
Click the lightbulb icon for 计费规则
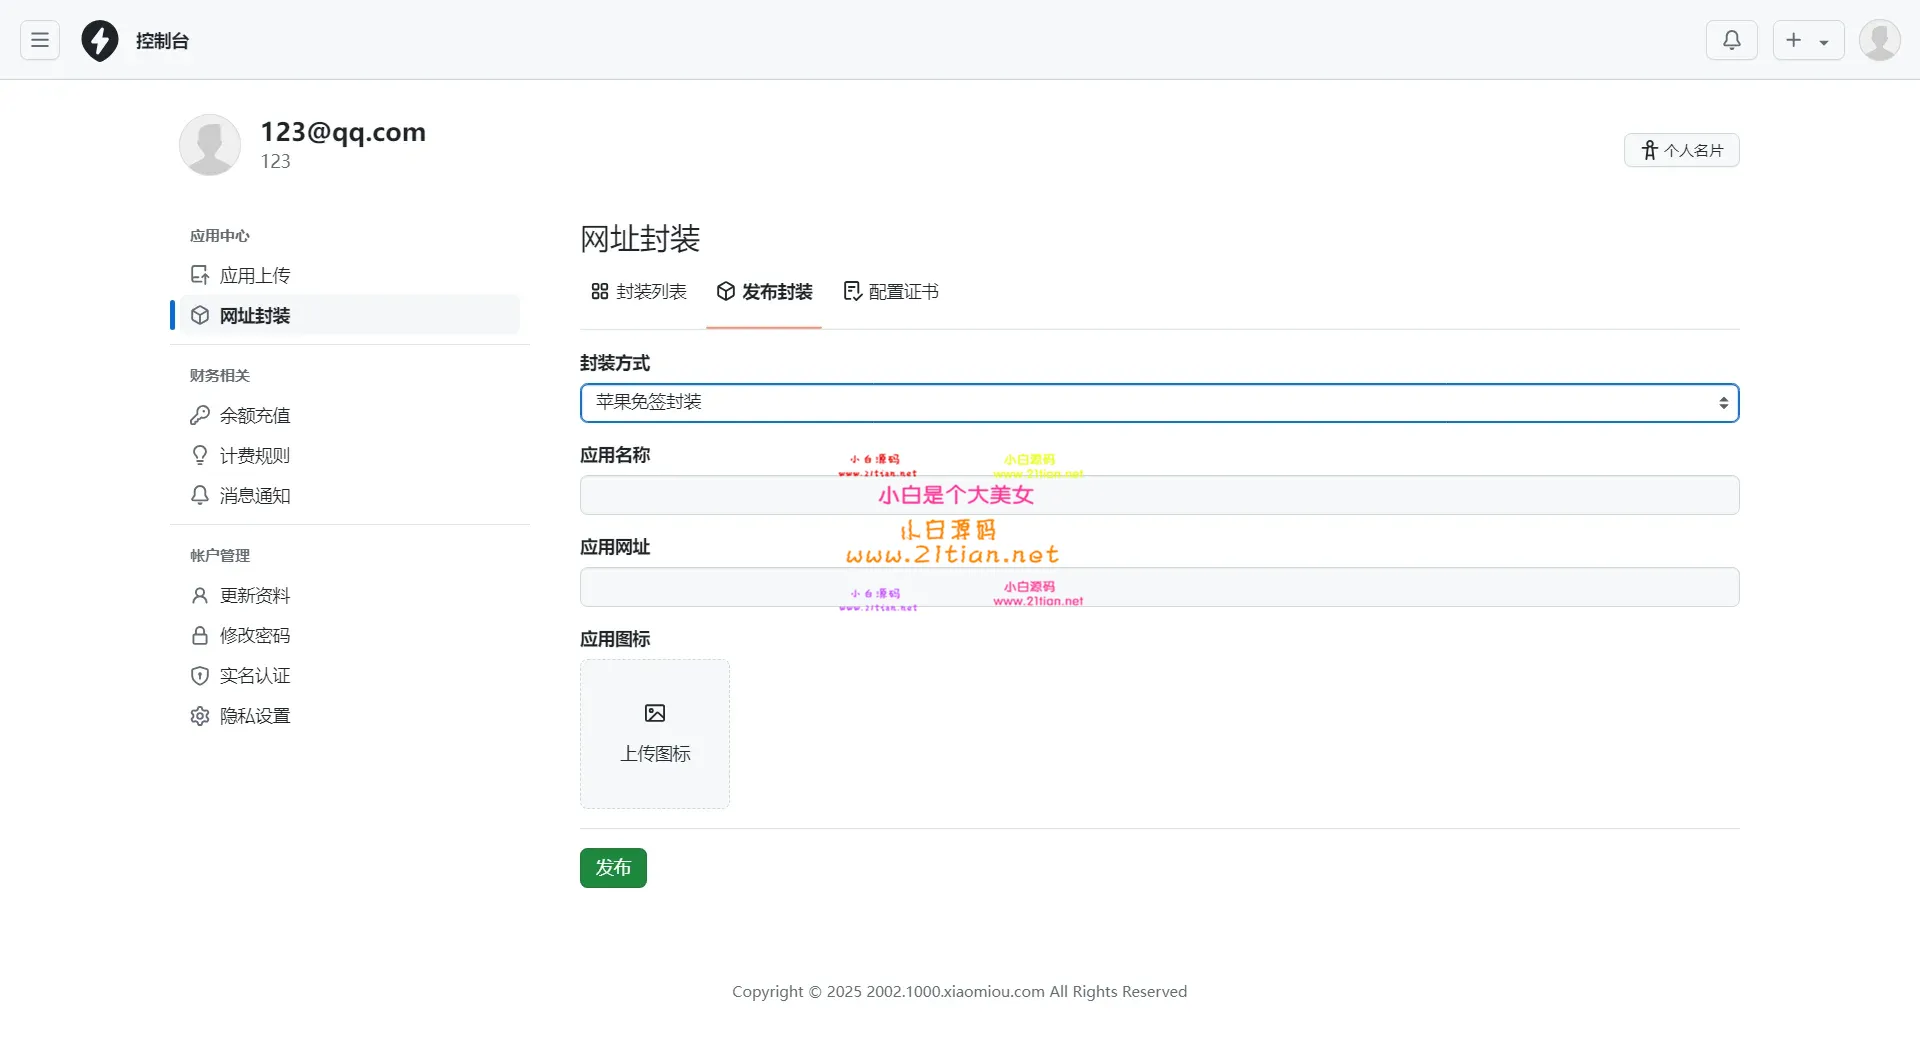200,455
